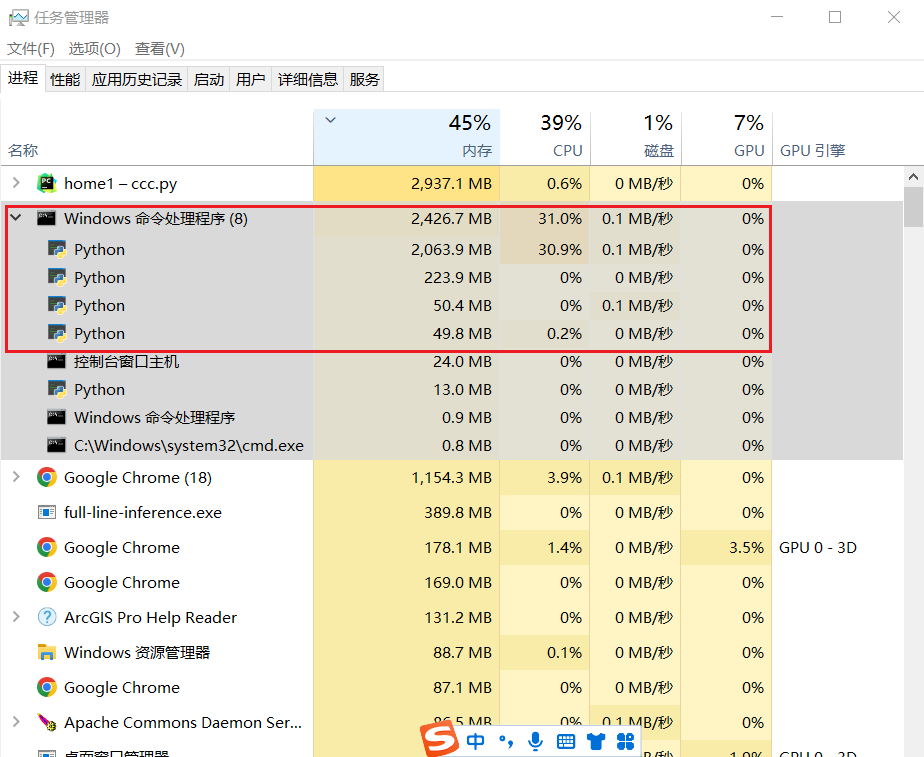The width and height of the screenshot is (924, 757).
Task: Expand the Apache Commons Daemon Ser... group
Action: (16, 722)
